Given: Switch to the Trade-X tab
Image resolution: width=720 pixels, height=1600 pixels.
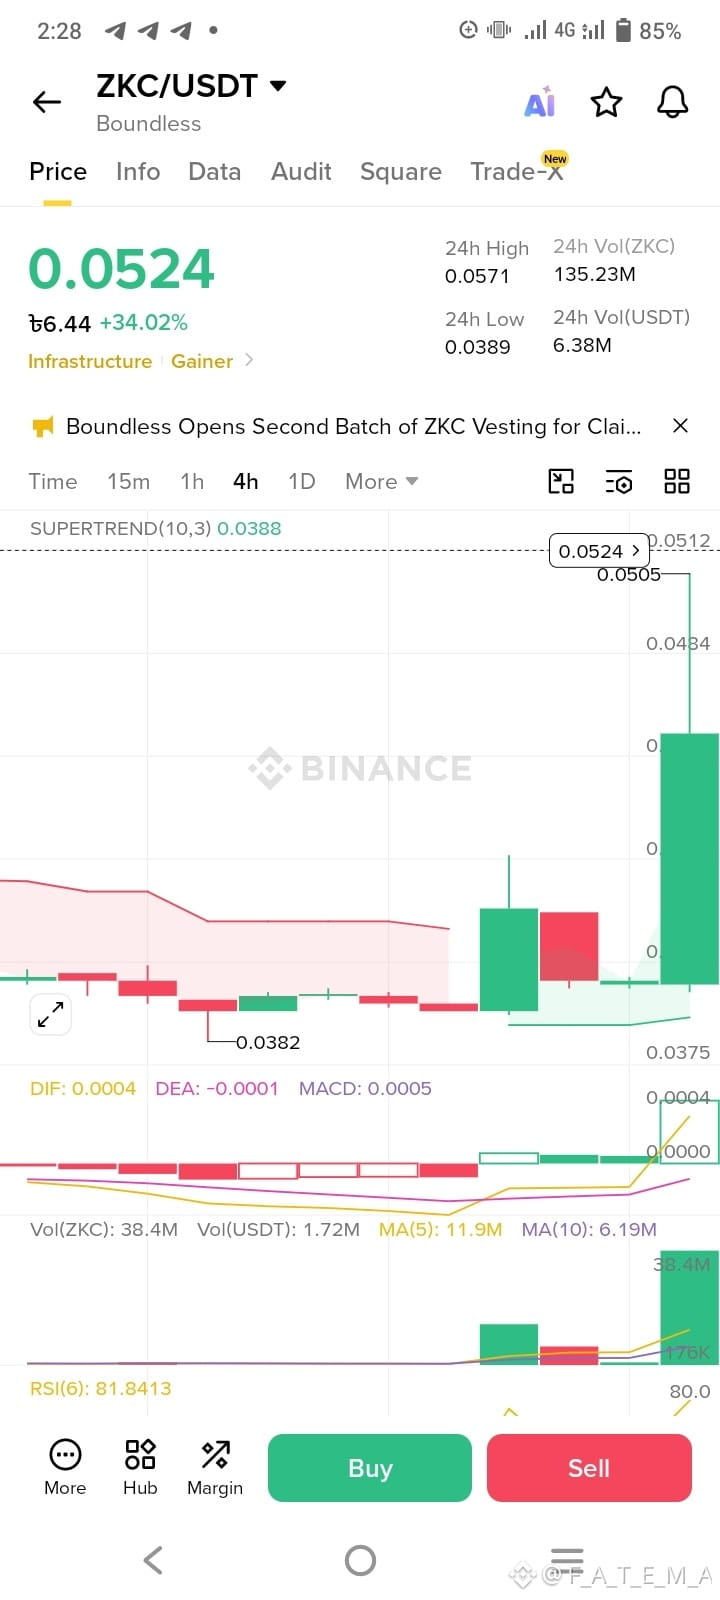Looking at the screenshot, I should (517, 172).
